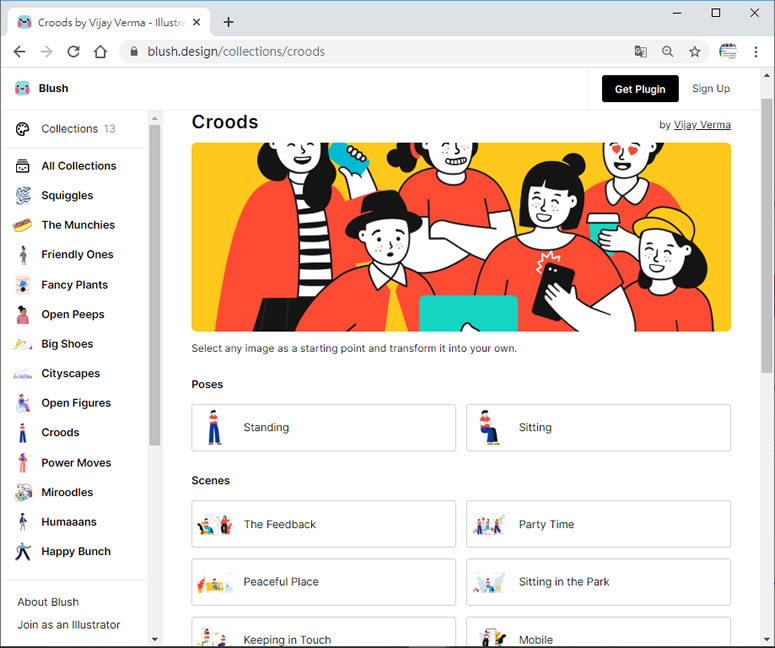Click the All Collections icon

[x=23, y=166]
